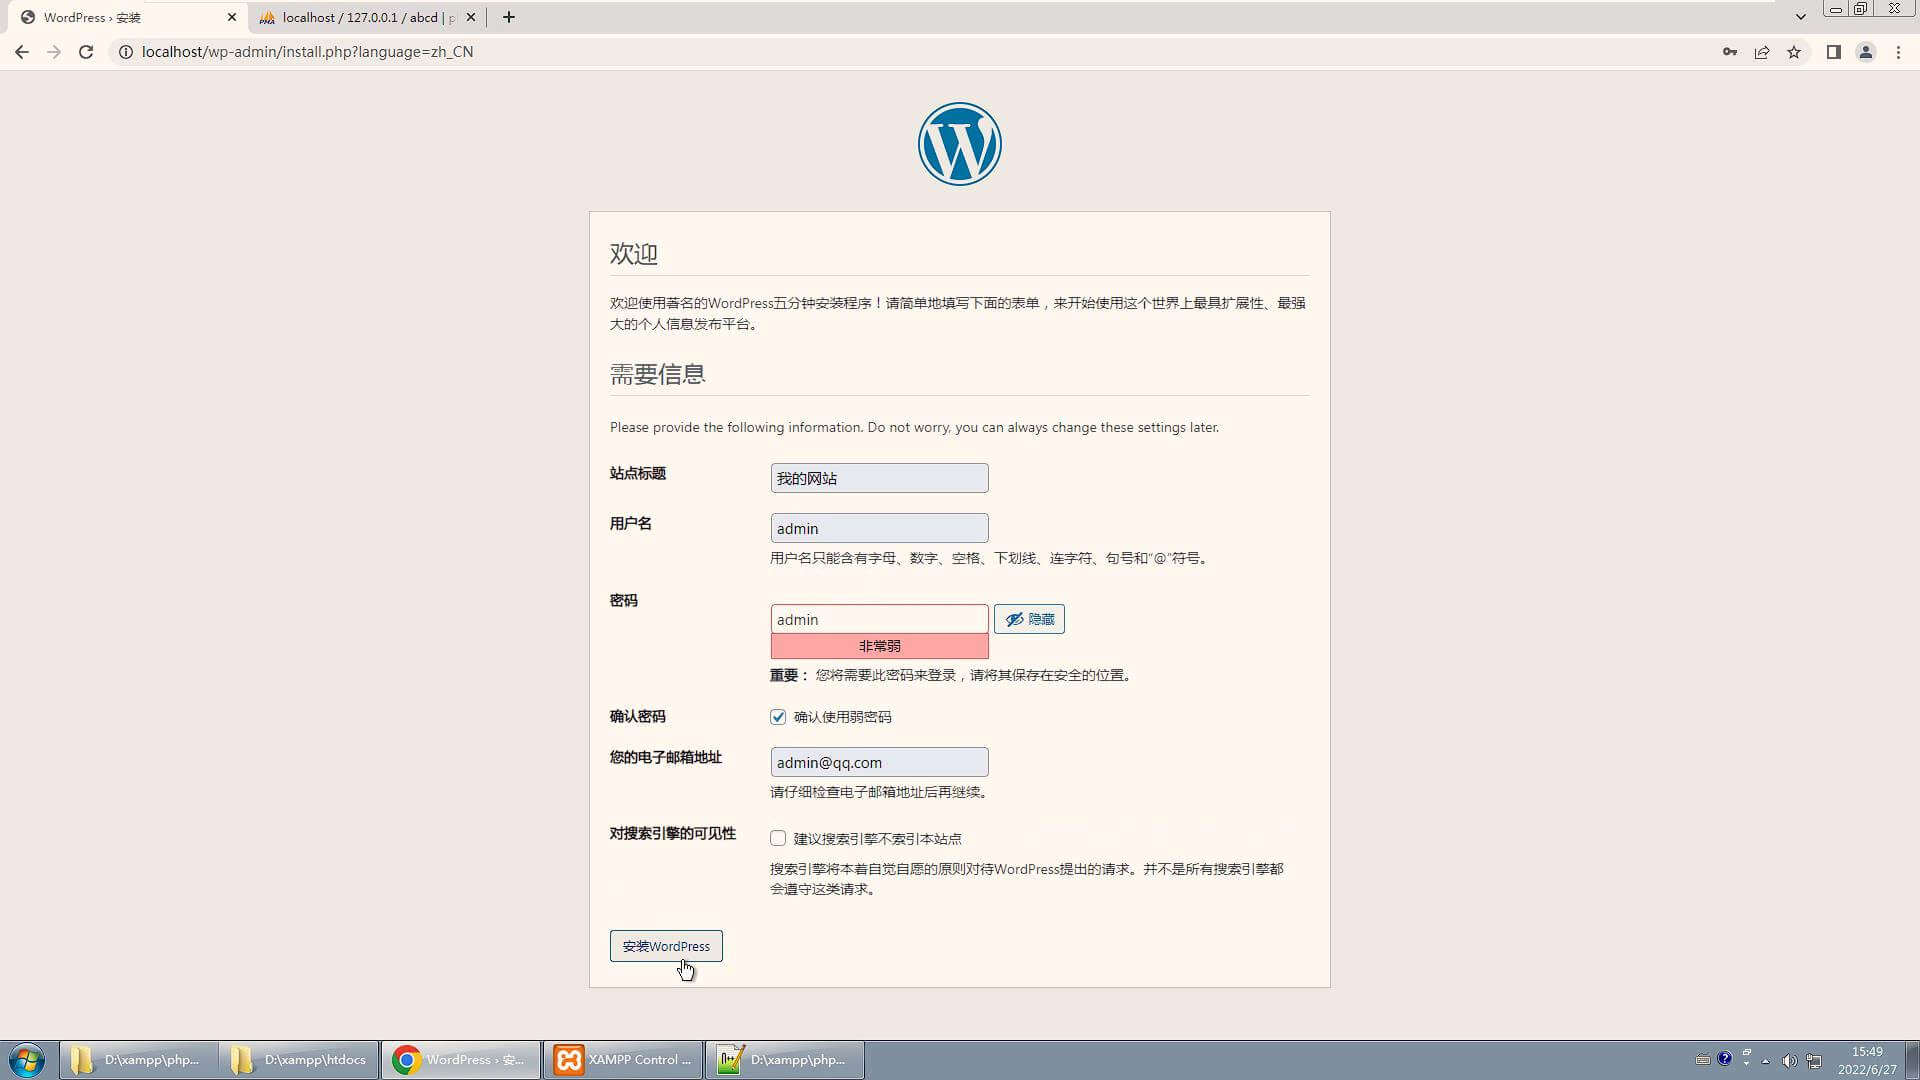This screenshot has height=1080, width=1920.
Task: Click the volume speaker tray icon
Action: click(x=1789, y=1060)
